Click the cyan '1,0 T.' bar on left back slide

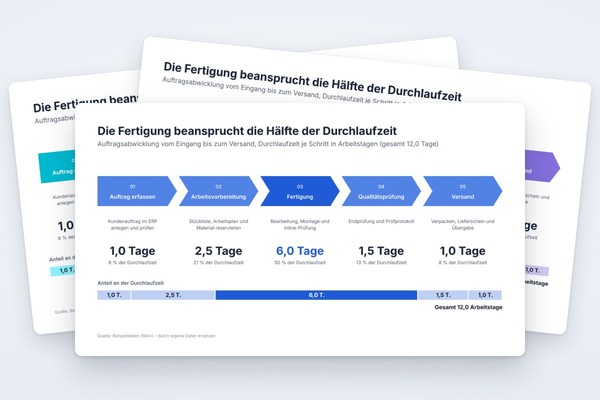63,271
